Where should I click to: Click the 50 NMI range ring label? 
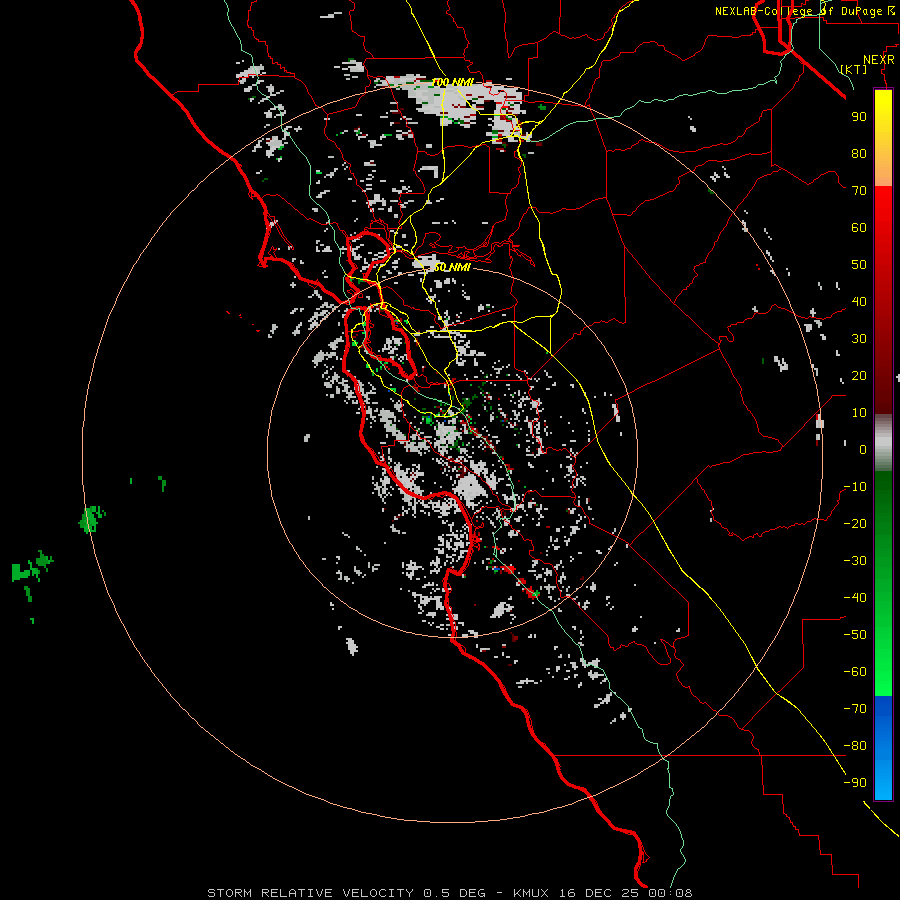[x=452, y=267]
